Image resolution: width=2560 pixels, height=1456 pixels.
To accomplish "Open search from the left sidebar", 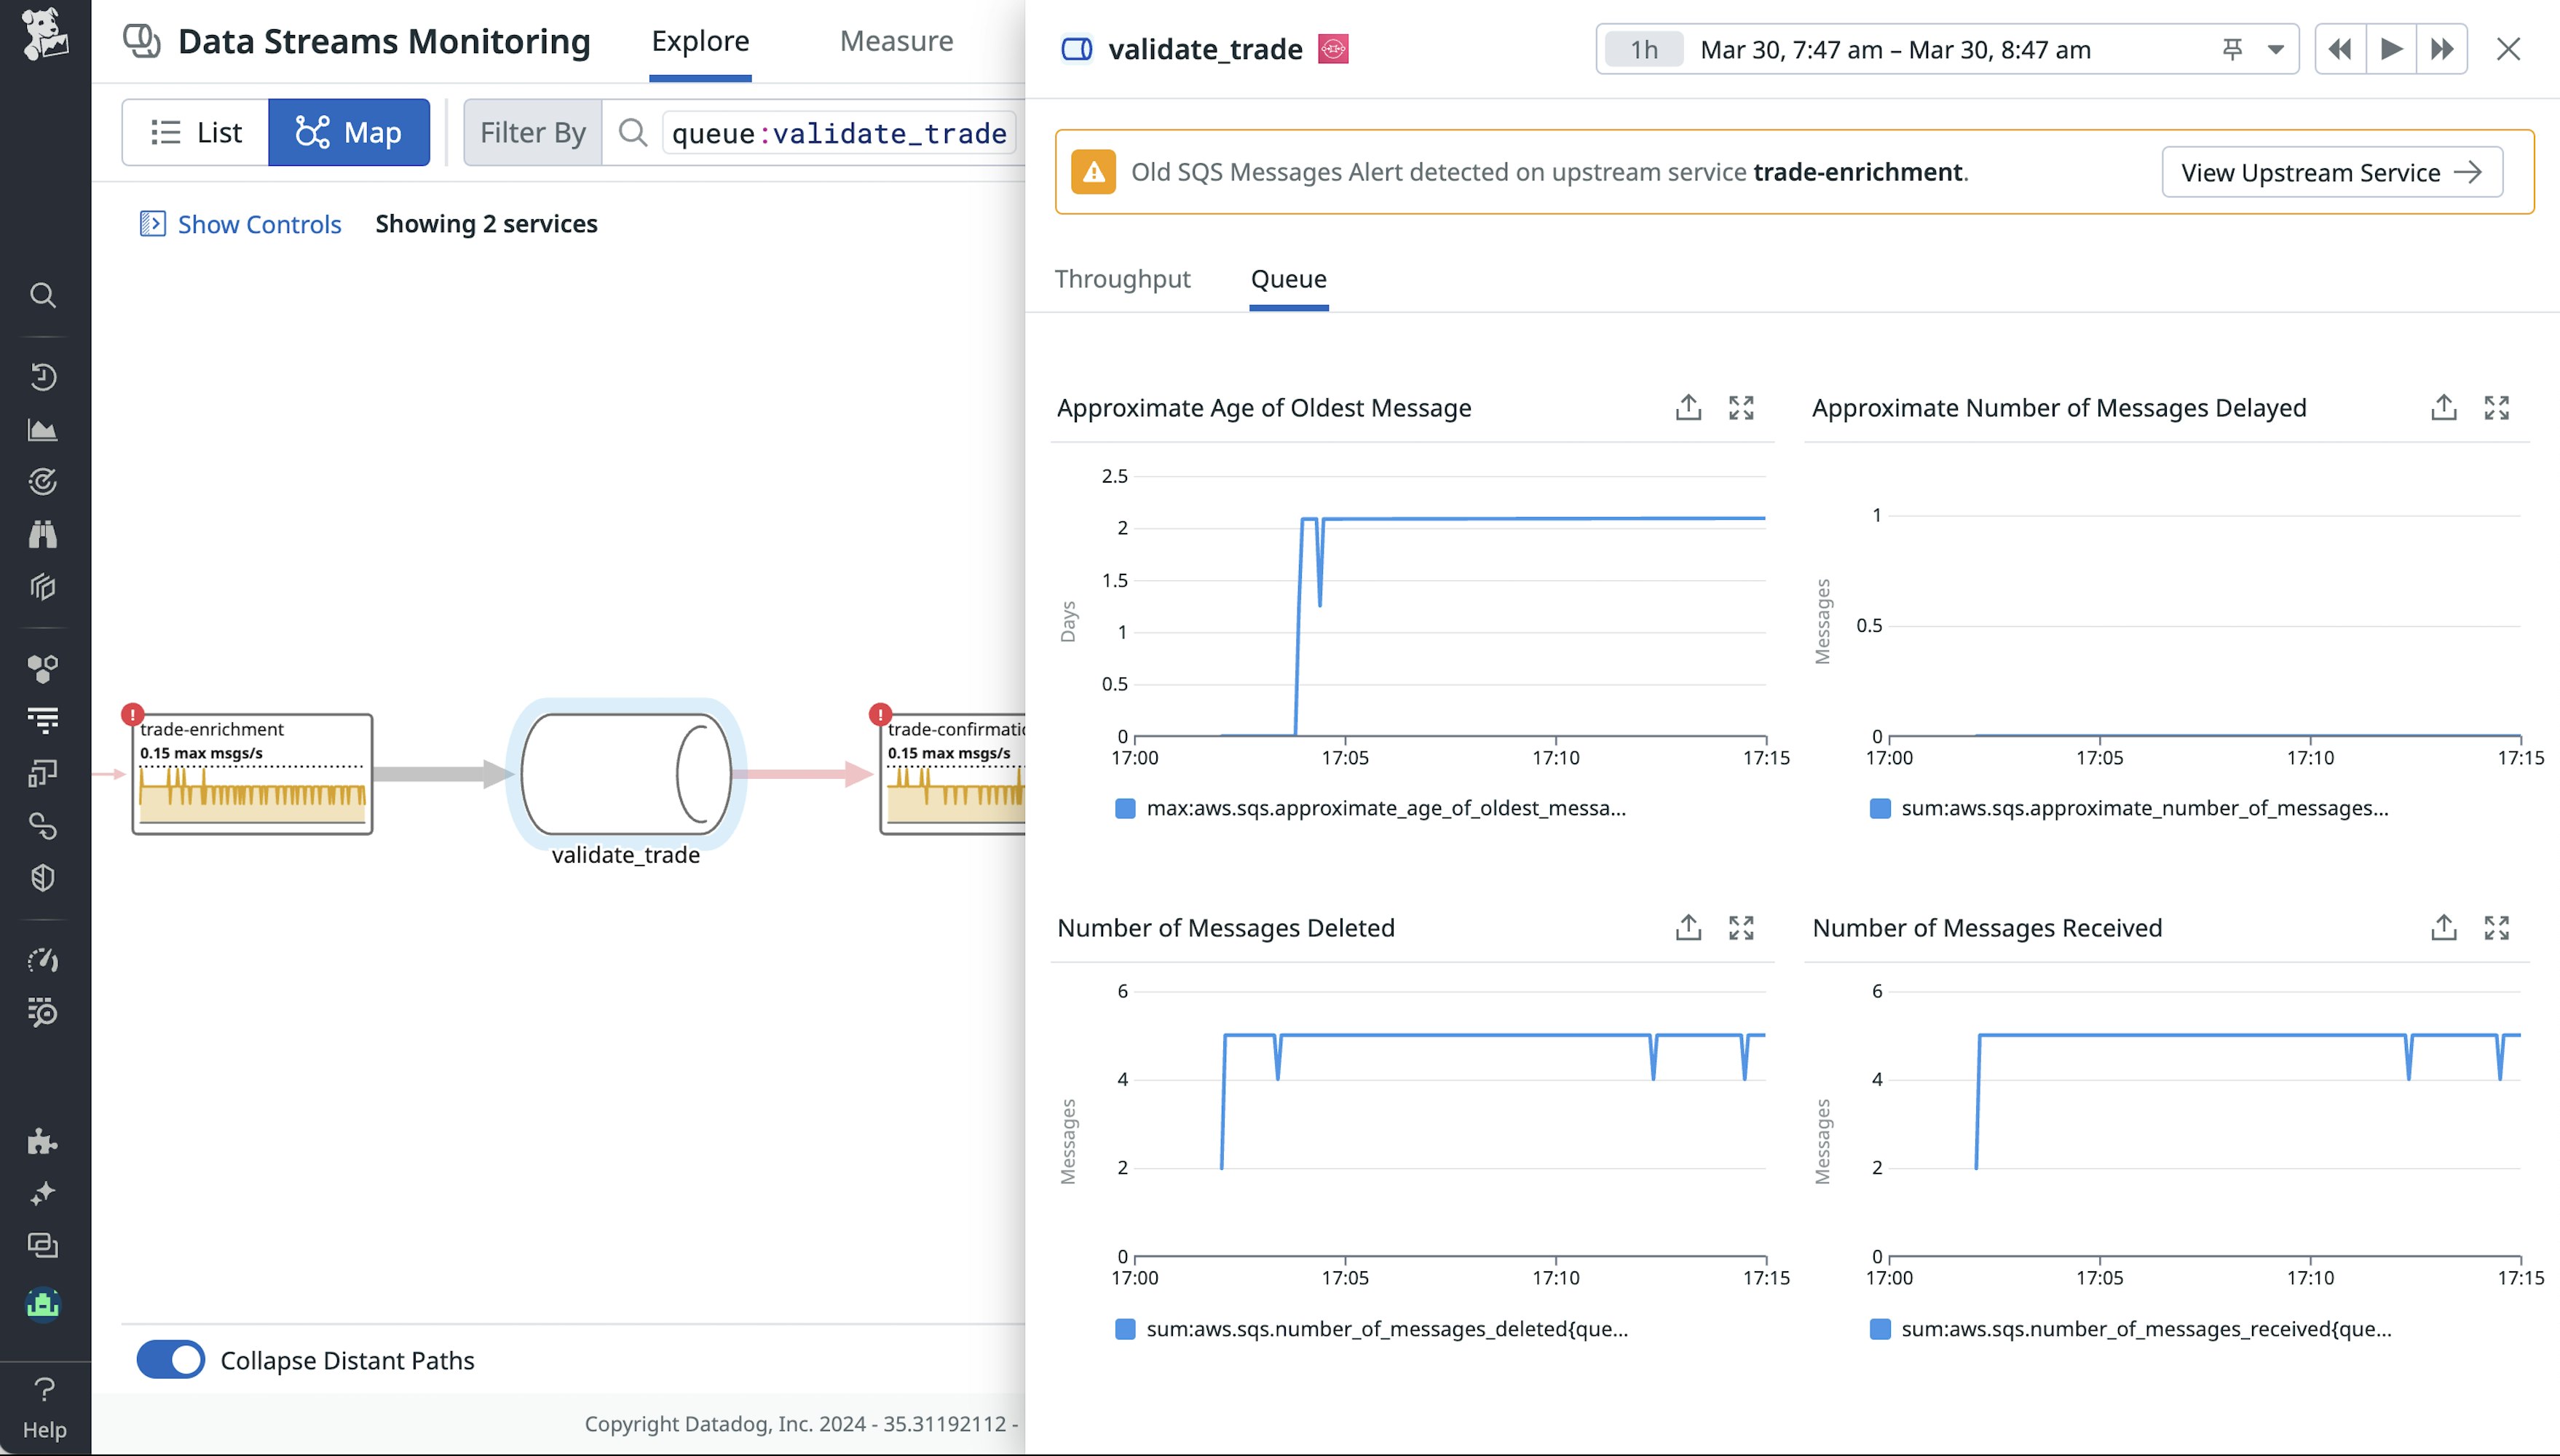I will 43,295.
